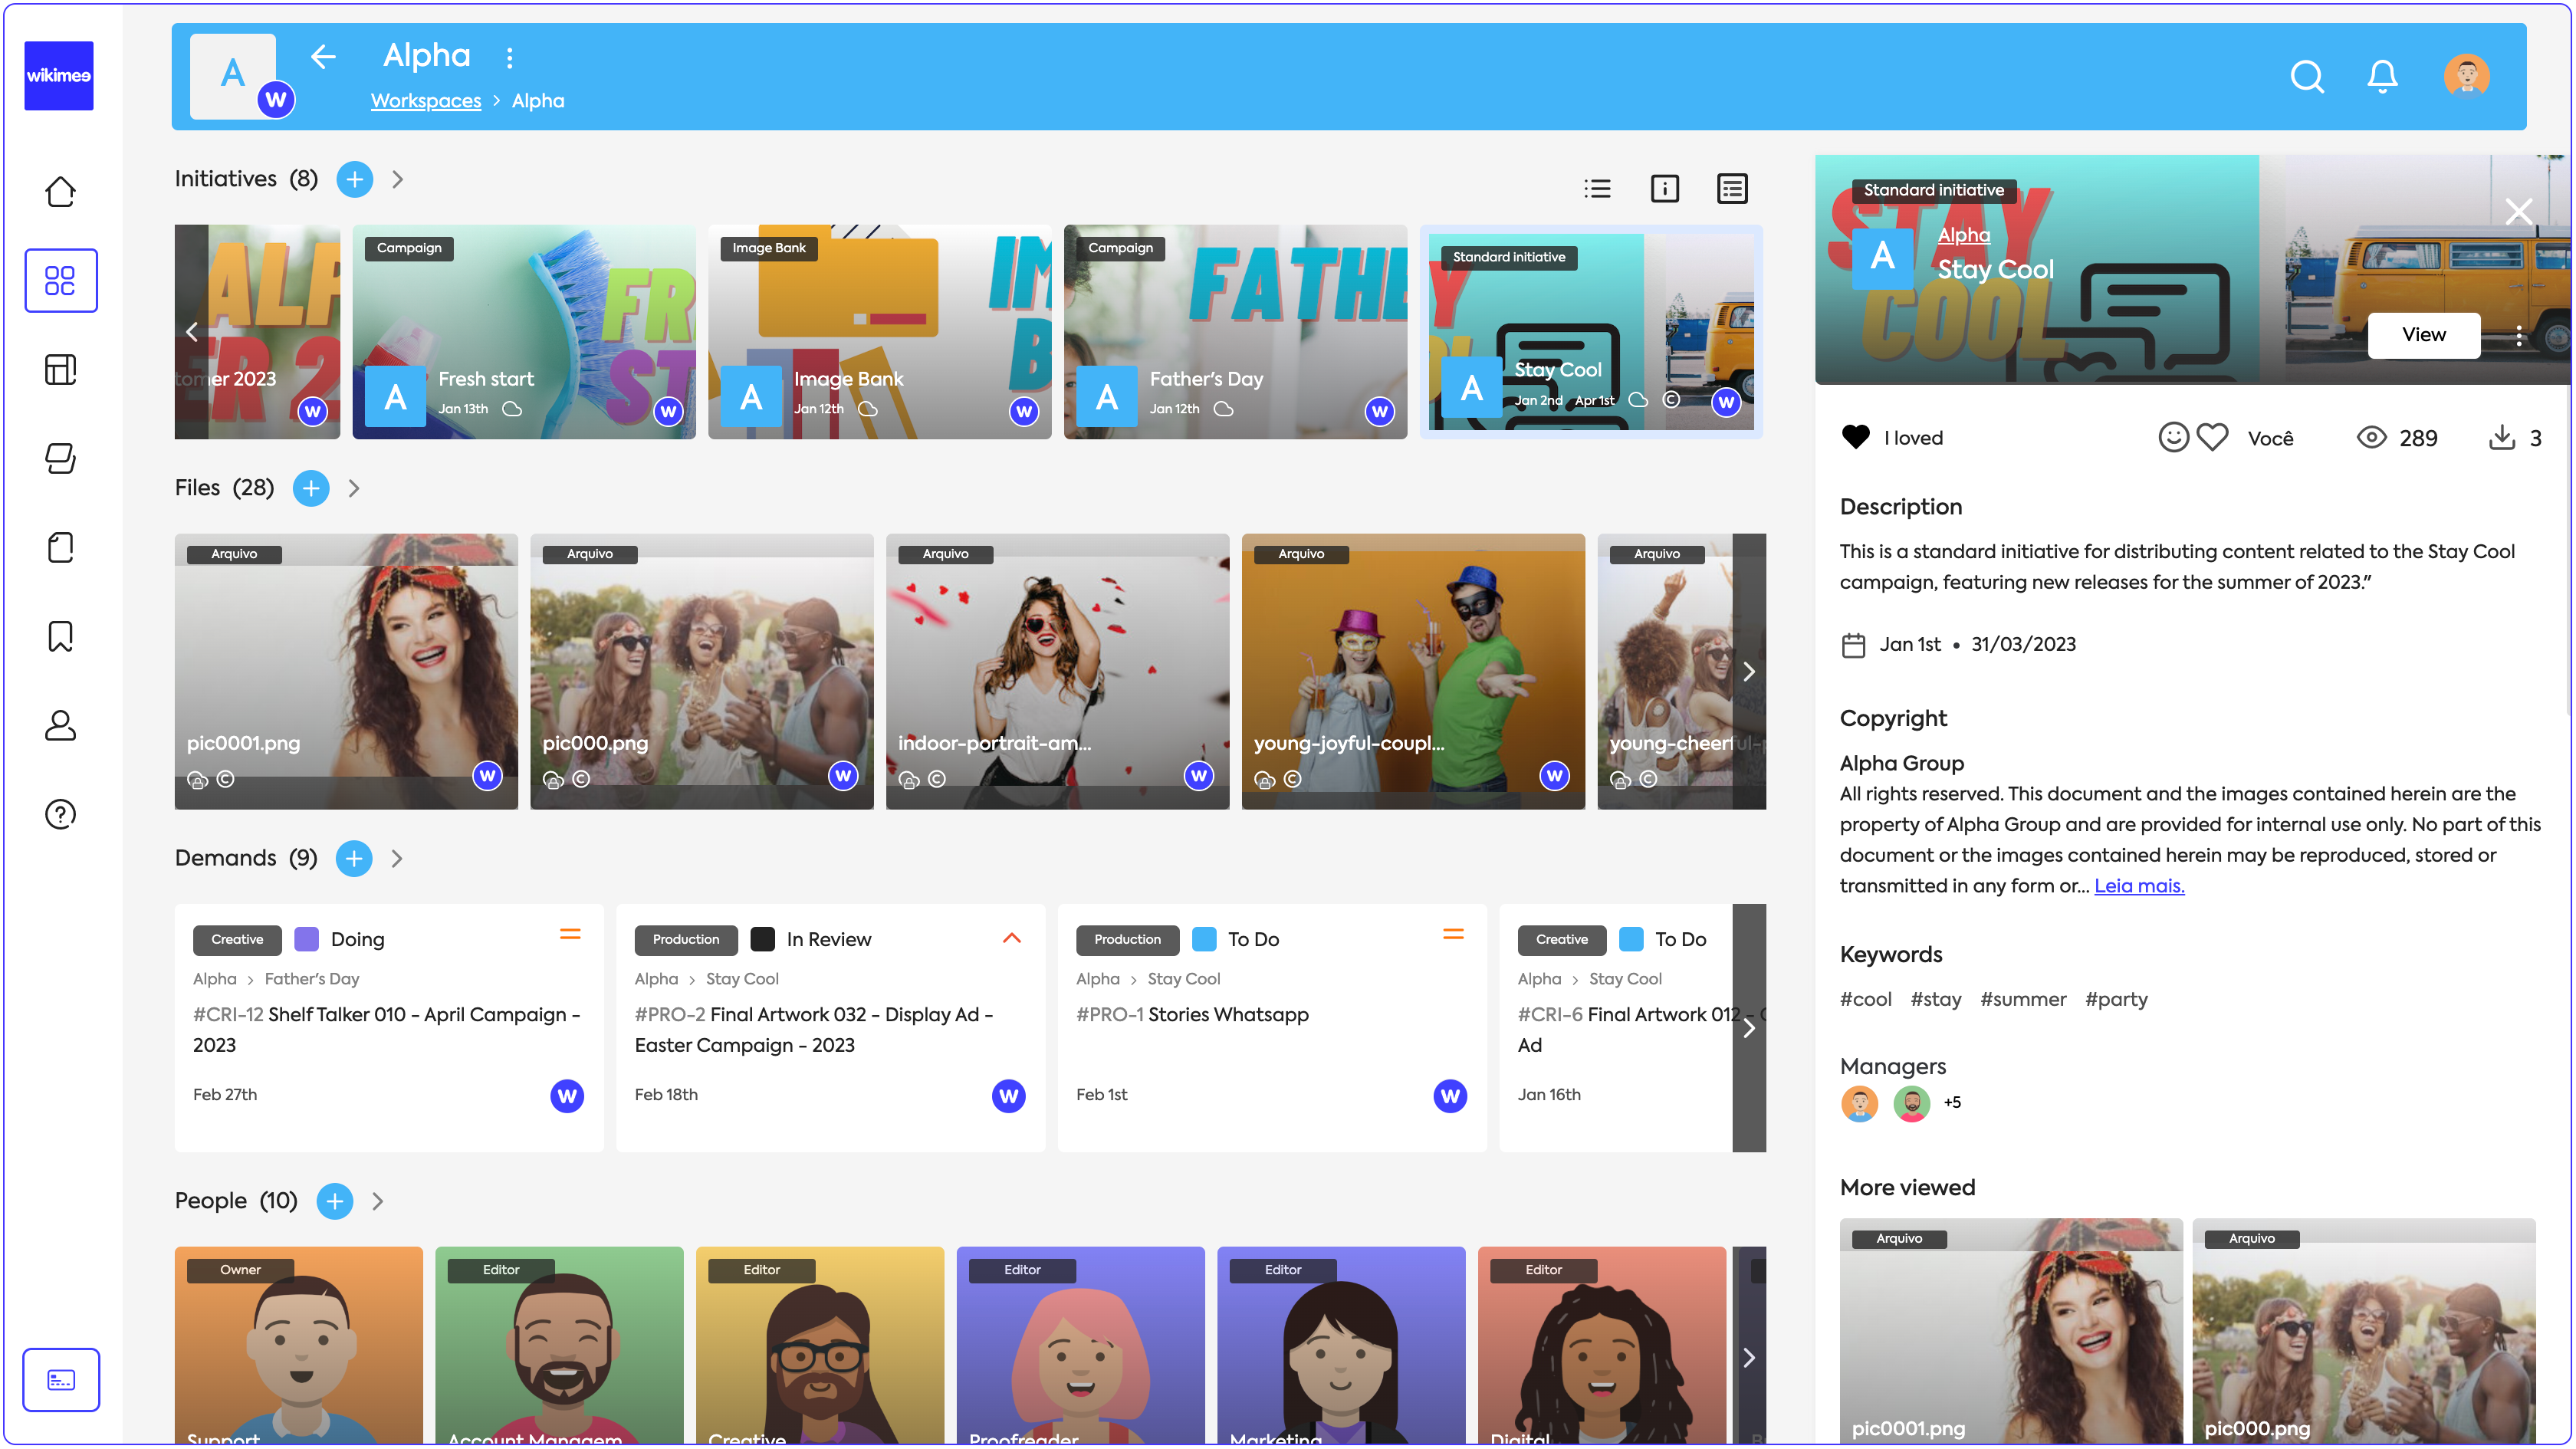This screenshot has width=2576, height=1449.
Task: Open Stay Cool panel three-dot menu
Action: click(x=2518, y=335)
